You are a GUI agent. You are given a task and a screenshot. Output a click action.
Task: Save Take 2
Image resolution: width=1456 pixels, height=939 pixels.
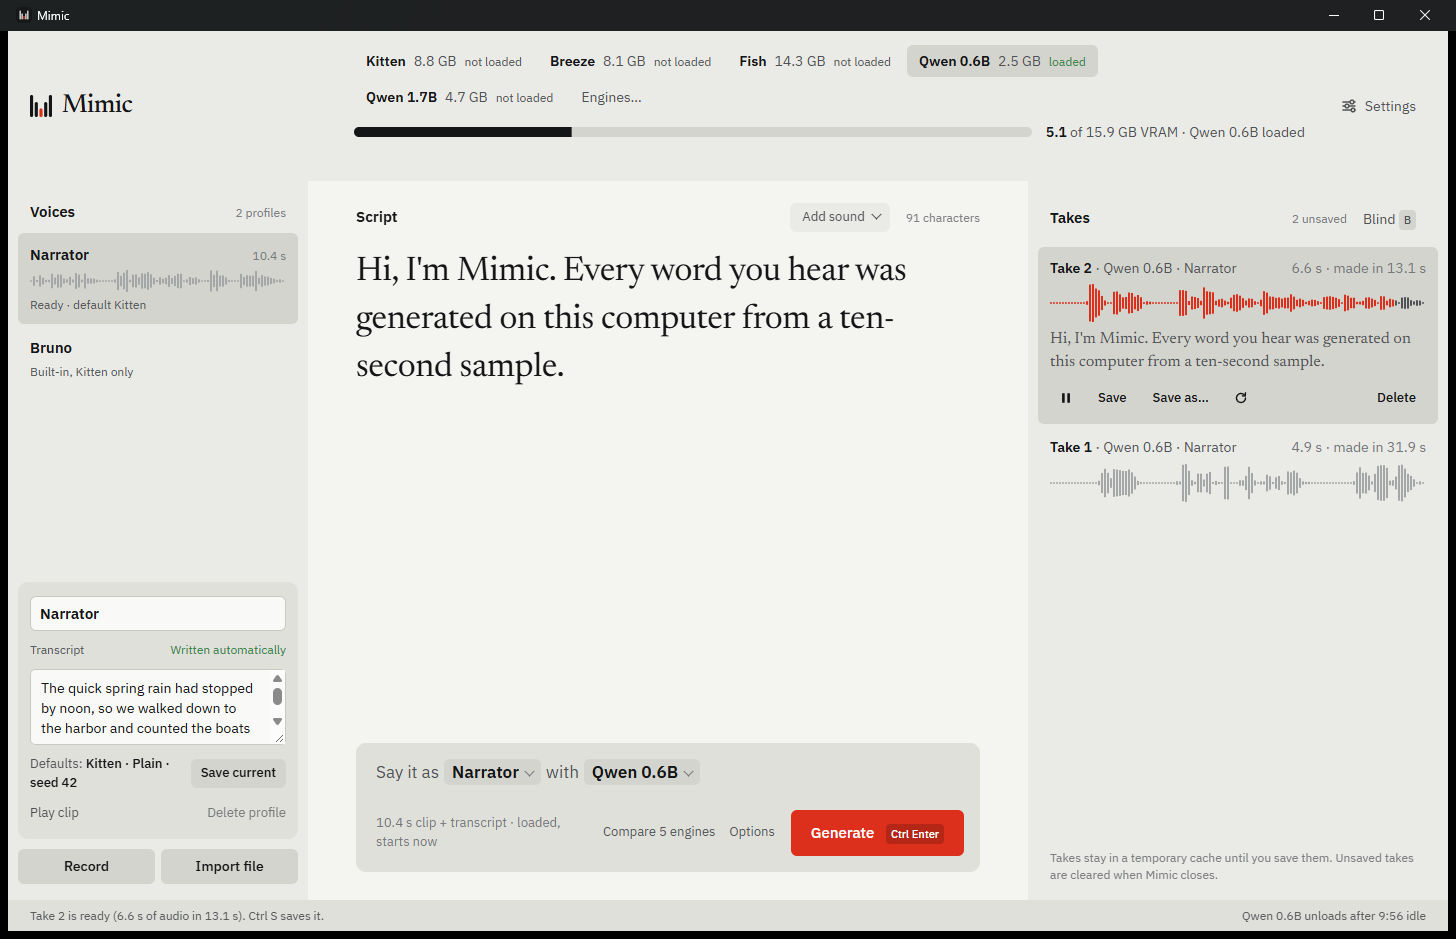click(x=1112, y=398)
